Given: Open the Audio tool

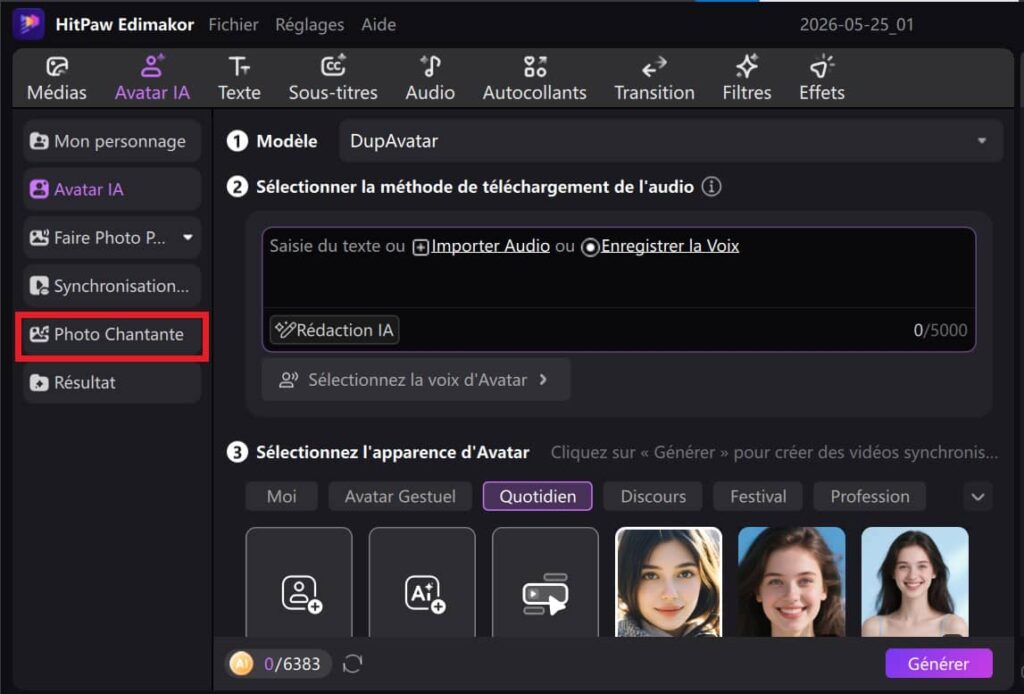Looking at the screenshot, I should (430, 78).
